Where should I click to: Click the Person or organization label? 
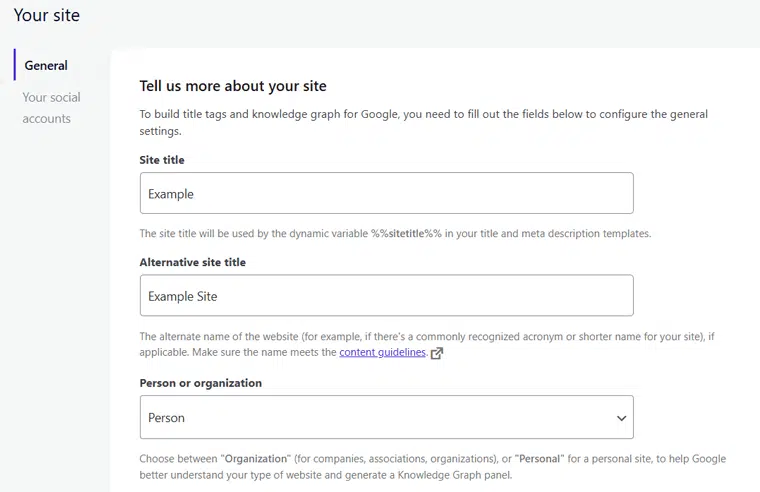tap(201, 383)
